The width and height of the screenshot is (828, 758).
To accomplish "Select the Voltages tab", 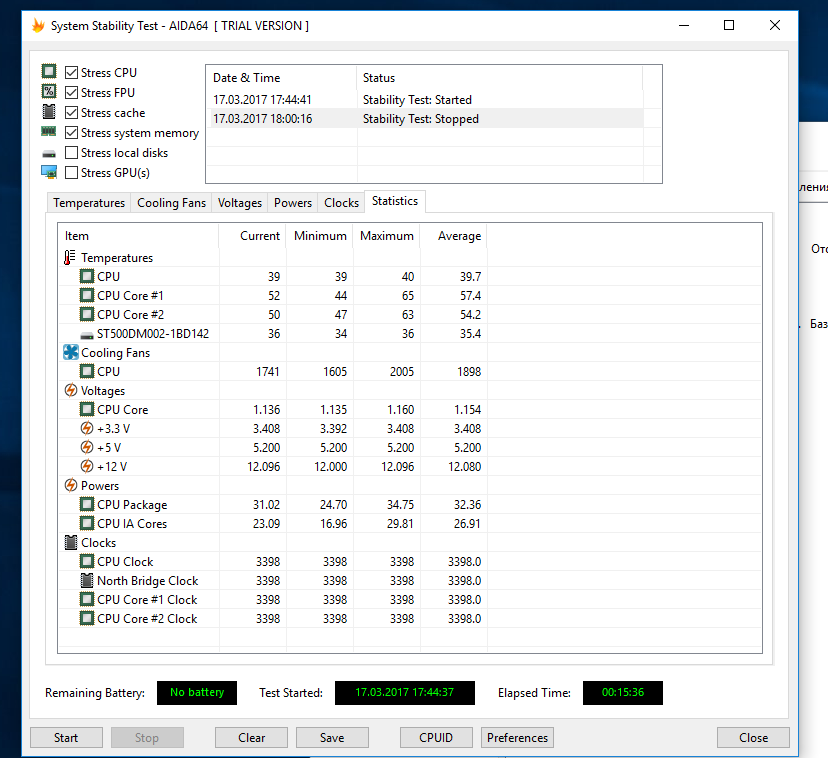I will point(240,203).
